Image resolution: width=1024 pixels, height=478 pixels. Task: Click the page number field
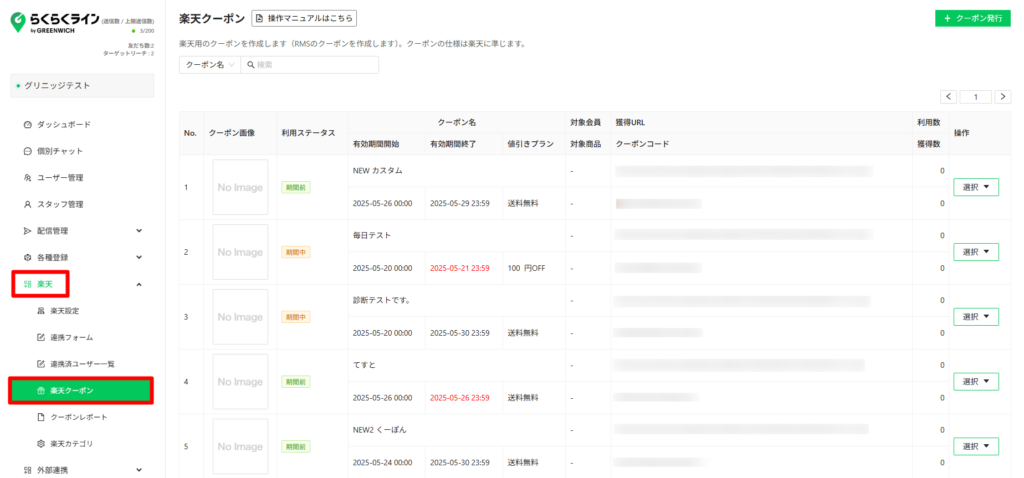click(x=976, y=97)
